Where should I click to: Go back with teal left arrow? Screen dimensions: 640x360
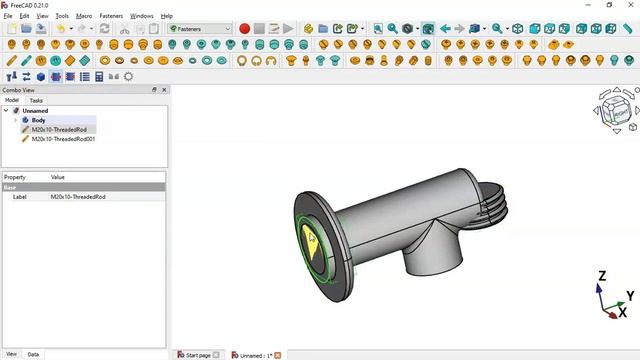(445, 29)
